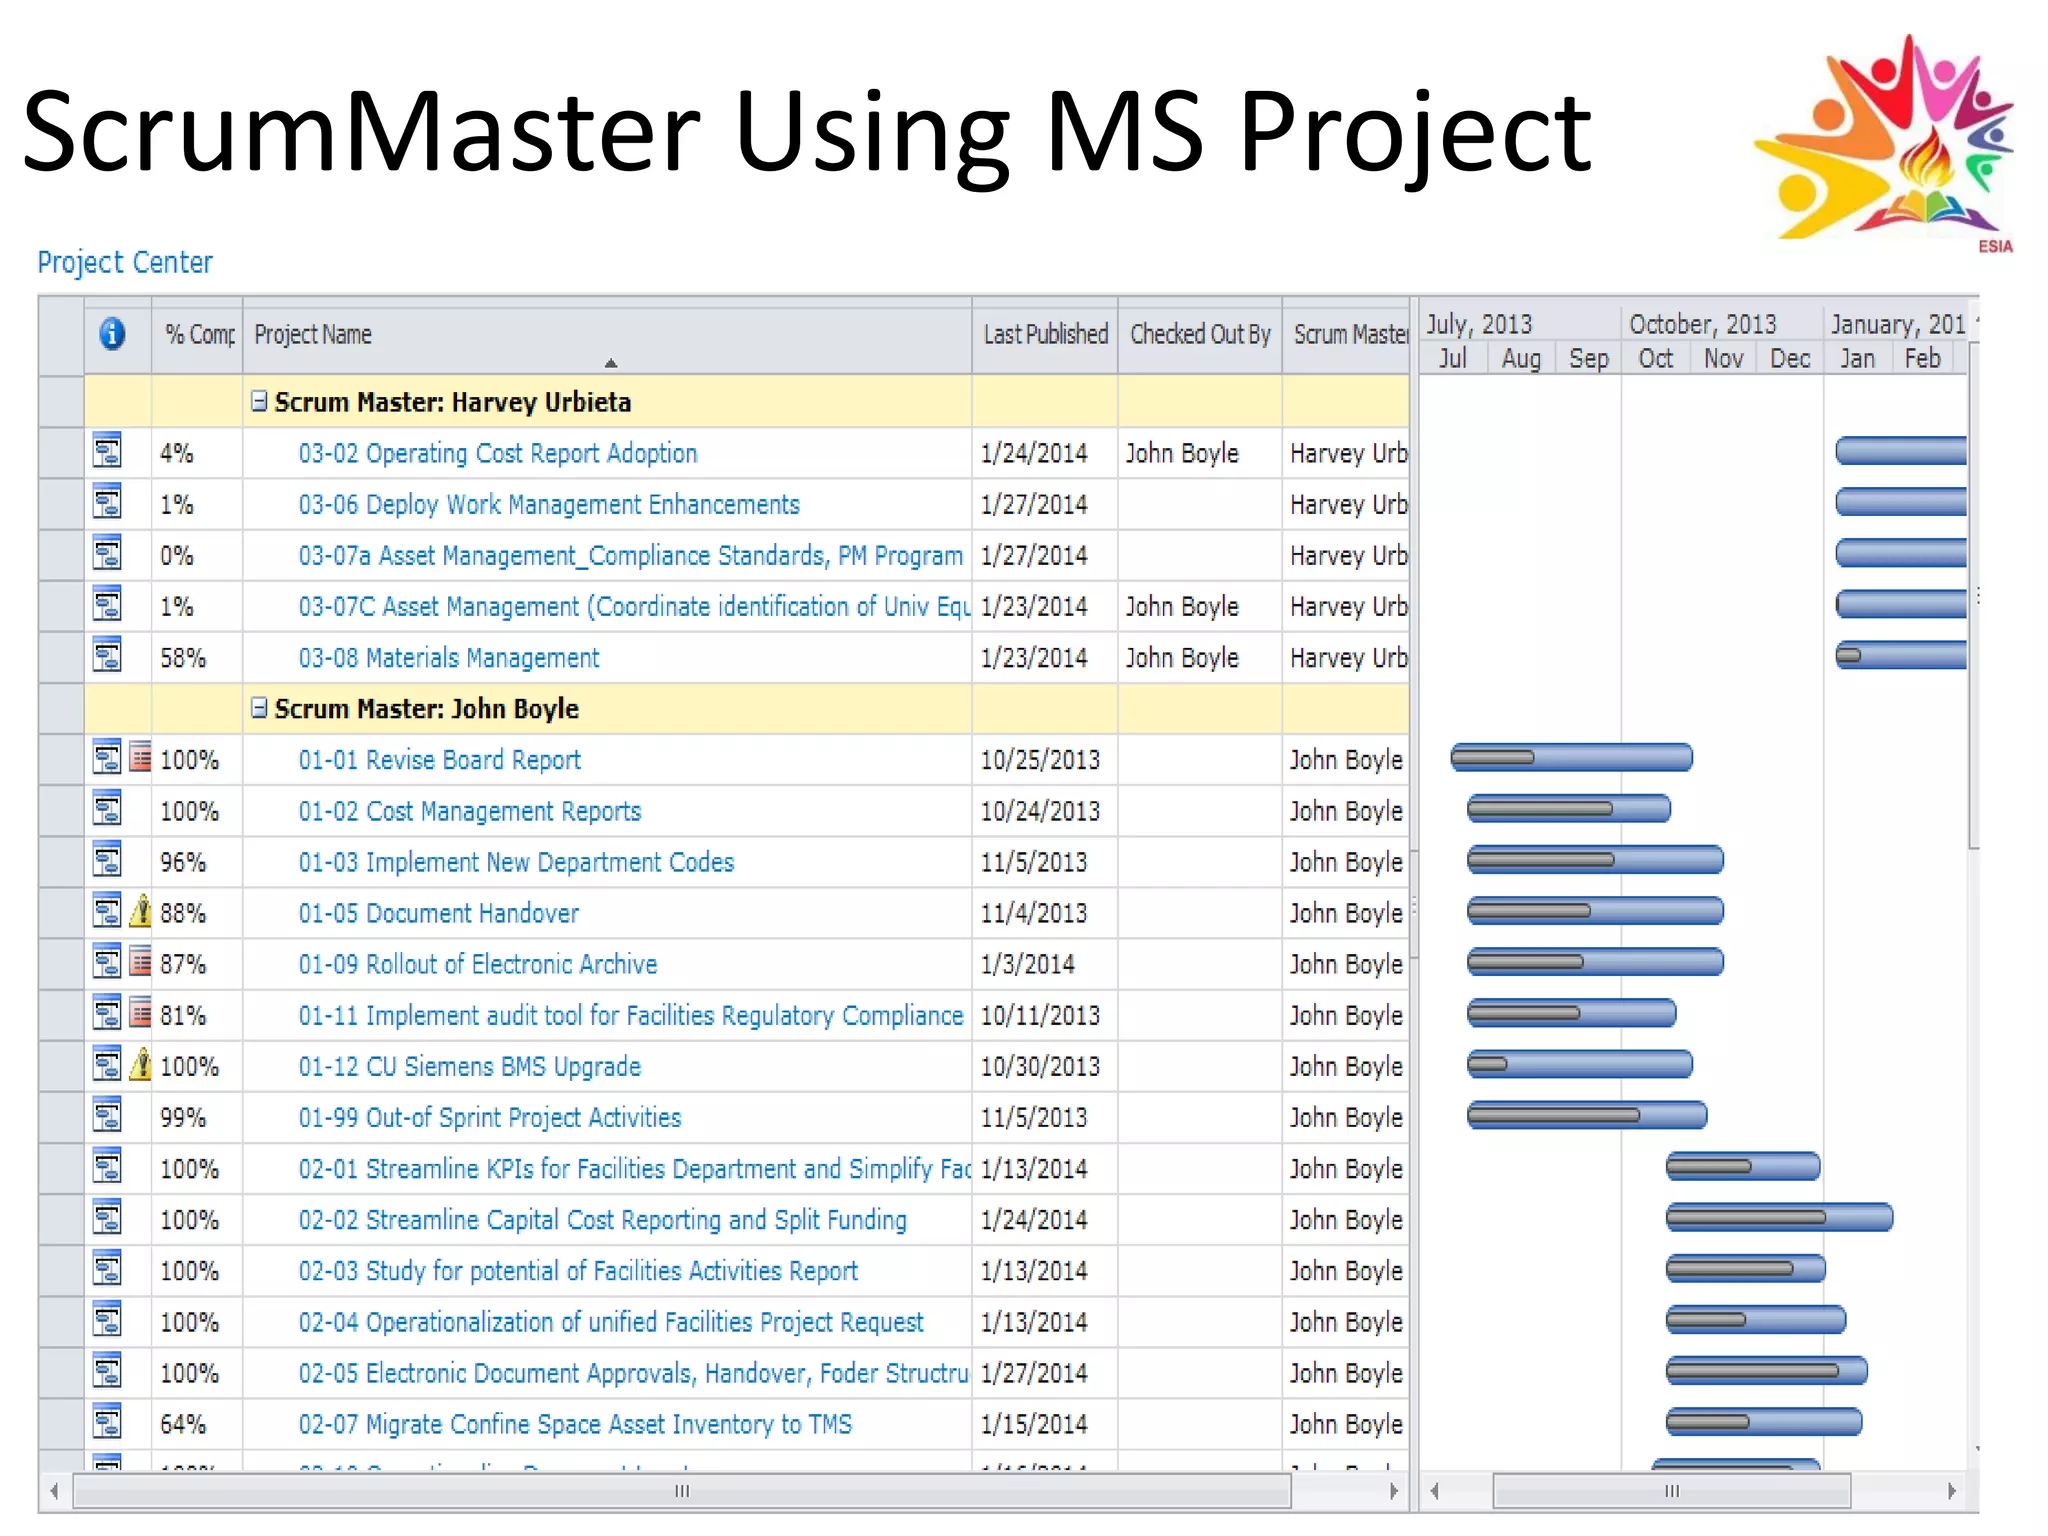Click the Gantt chart horizontal scrollbar thumb
The image size is (2048, 1536).
click(x=1671, y=1491)
